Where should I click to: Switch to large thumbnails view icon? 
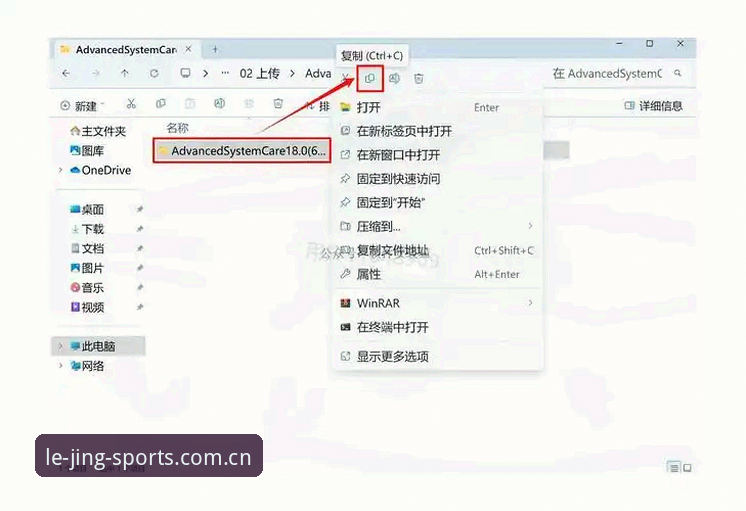pyautogui.click(x=687, y=468)
